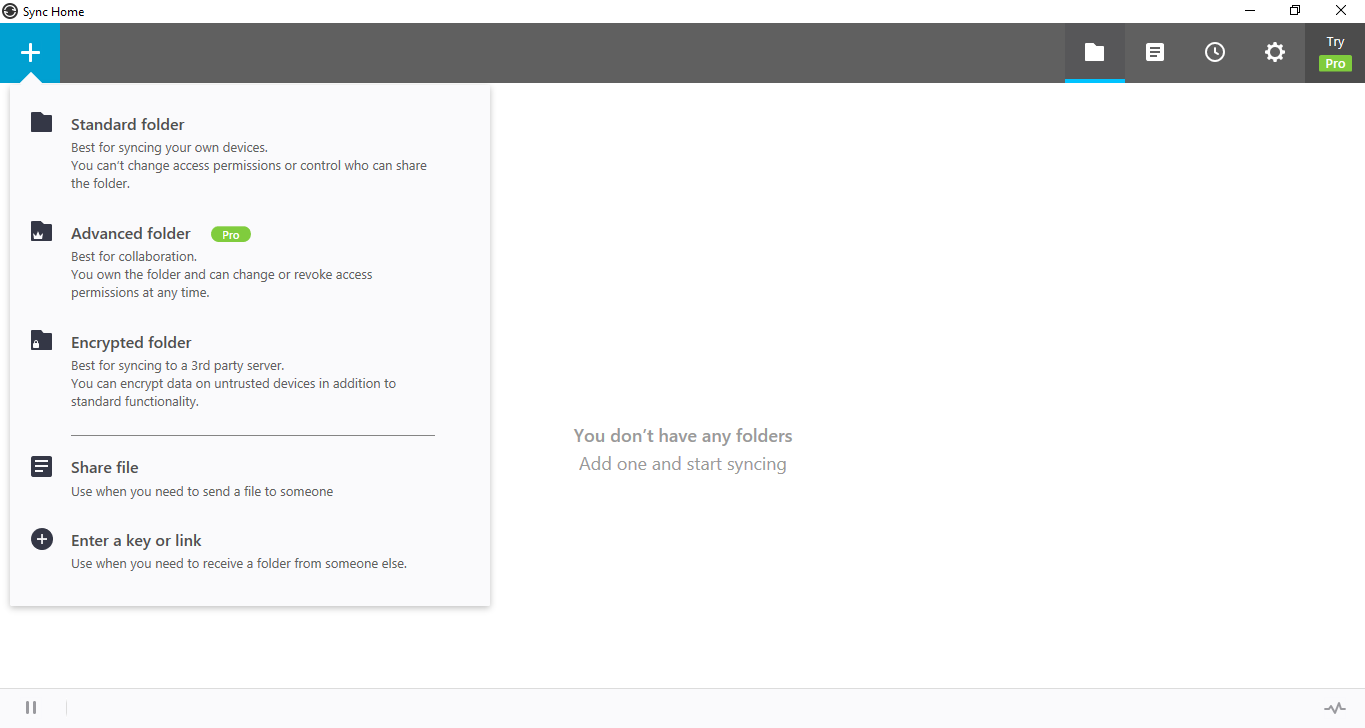Open the Shared files view icon
The image size is (1365, 728).
coord(1154,52)
